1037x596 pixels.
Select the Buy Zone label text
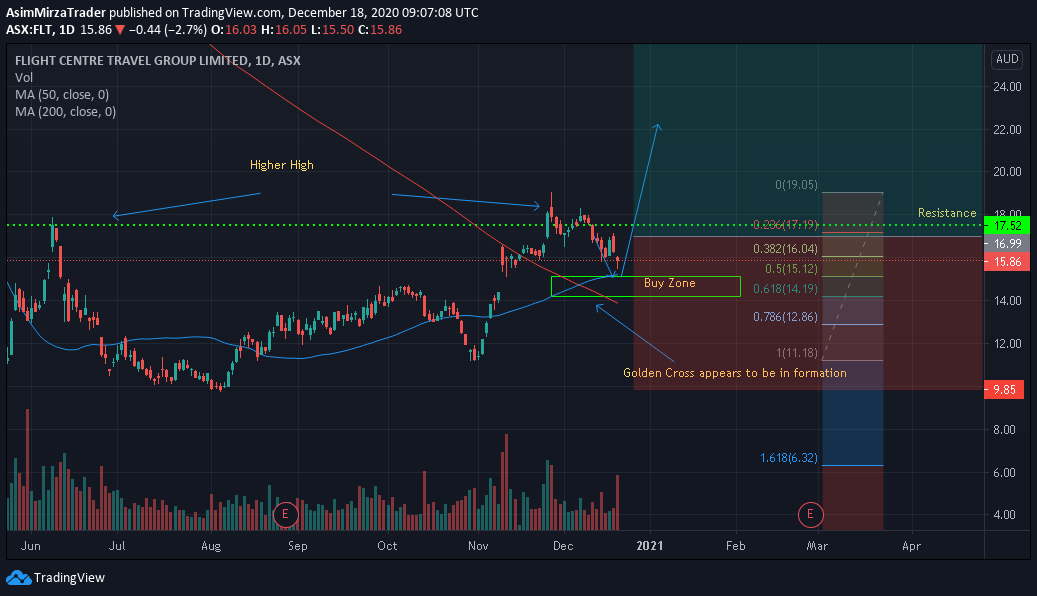point(669,283)
